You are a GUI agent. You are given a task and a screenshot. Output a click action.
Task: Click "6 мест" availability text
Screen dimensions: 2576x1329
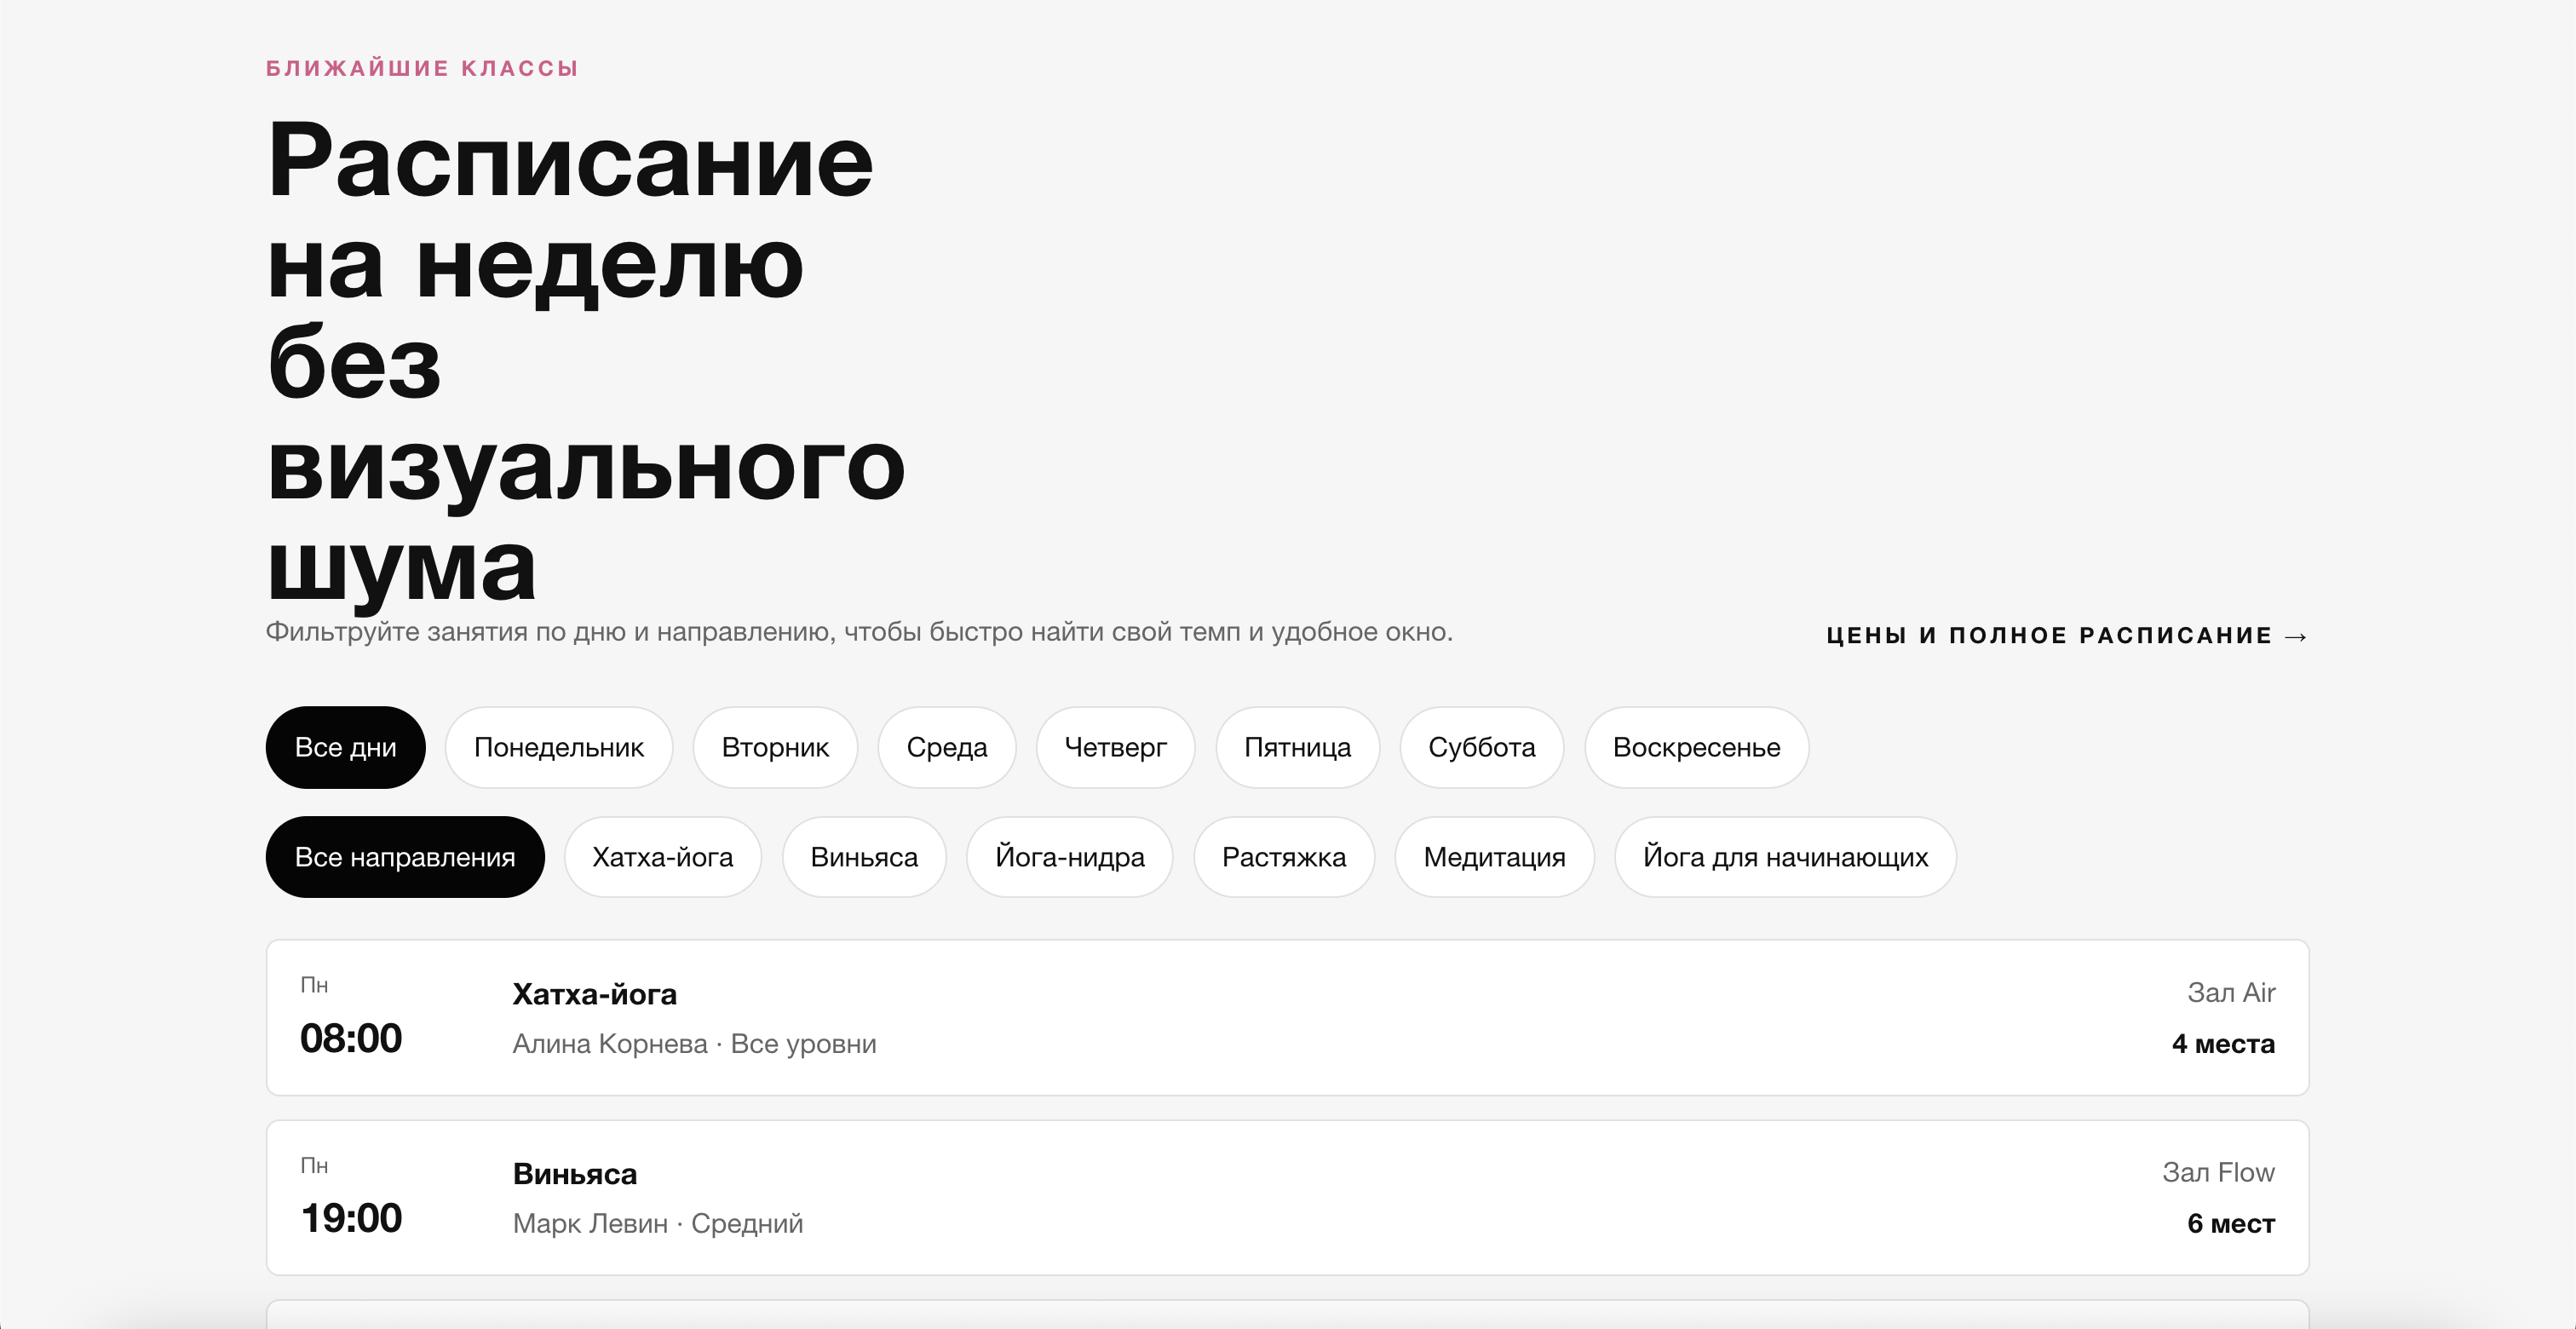click(x=2231, y=1224)
